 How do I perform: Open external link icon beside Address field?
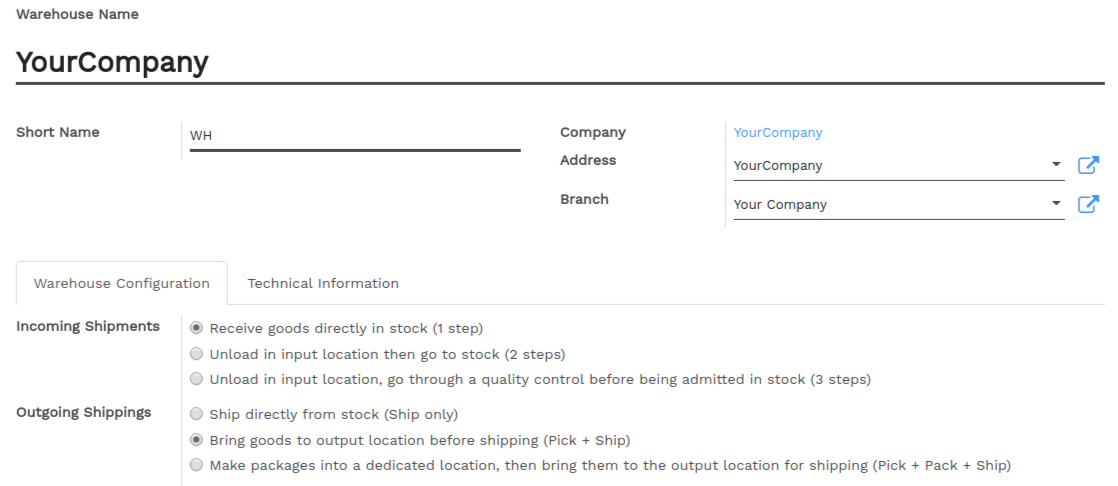[x=1087, y=165]
